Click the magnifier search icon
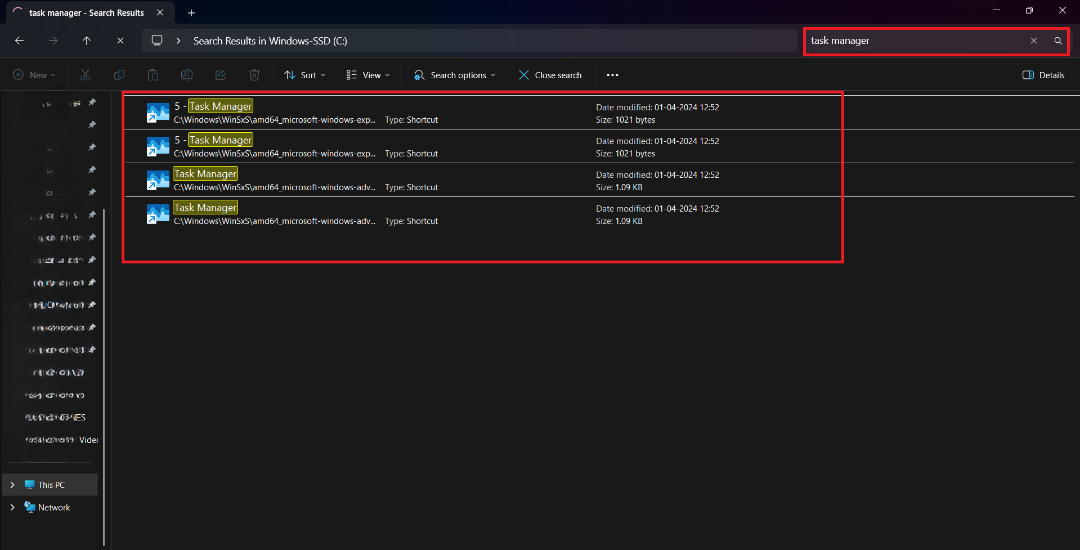The width and height of the screenshot is (1080, 550). click(x=1058, y=41)
